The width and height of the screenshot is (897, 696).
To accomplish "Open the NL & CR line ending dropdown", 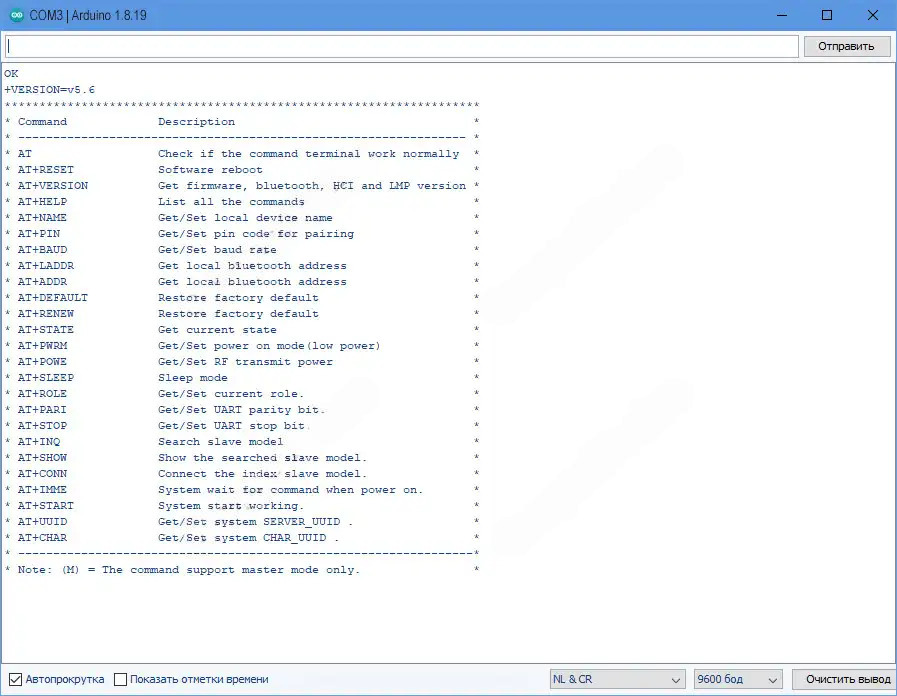I will pos(617,679).
